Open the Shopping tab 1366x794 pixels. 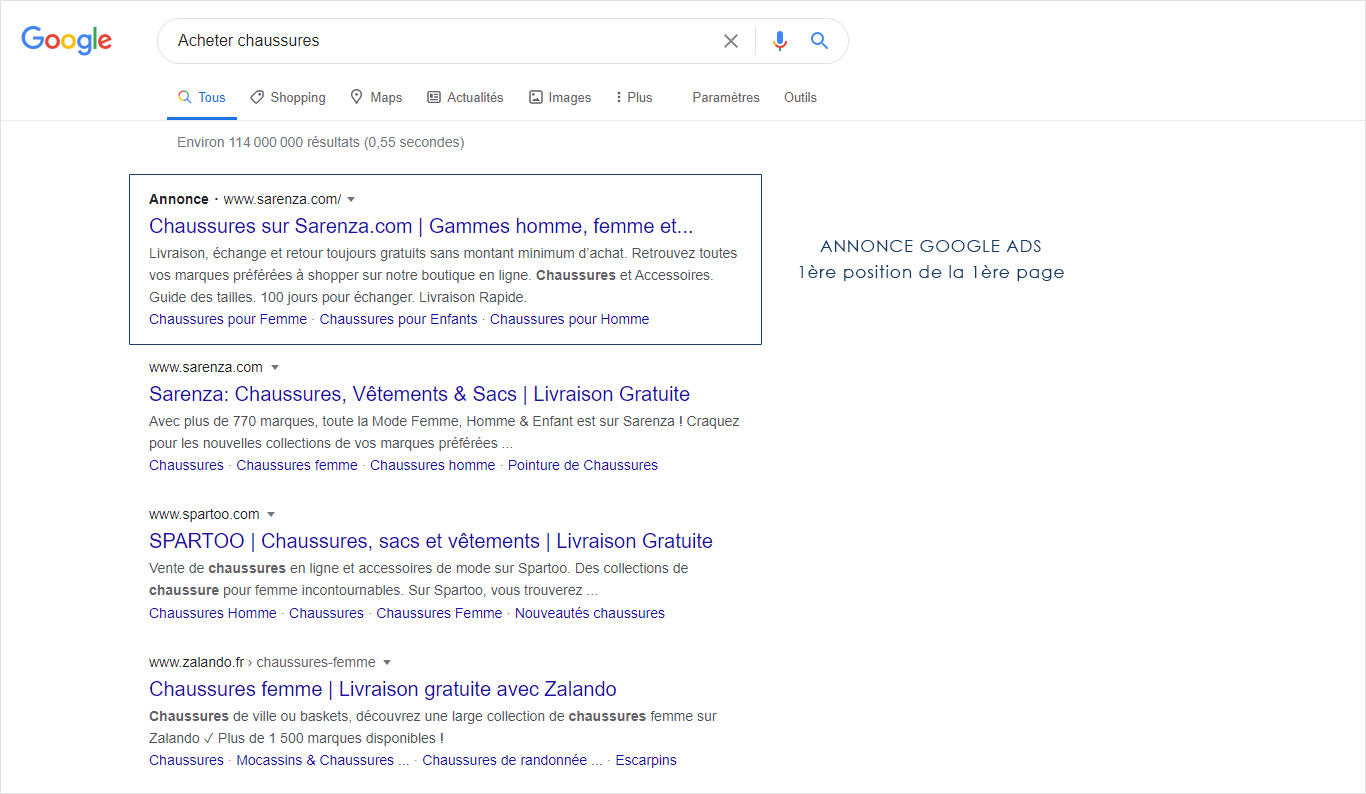[x=288, y=97]
